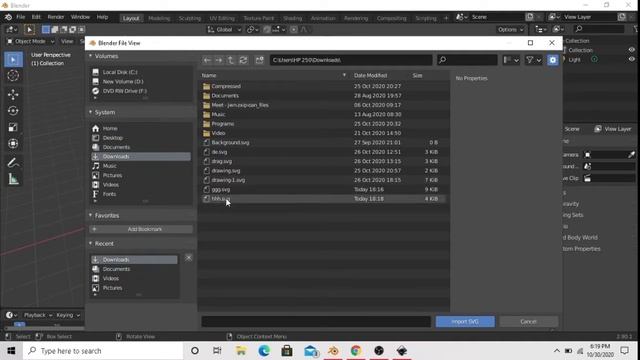Screen dimensions: 640x360
Task: Open Desktop in System list
Action: (141, 138)
